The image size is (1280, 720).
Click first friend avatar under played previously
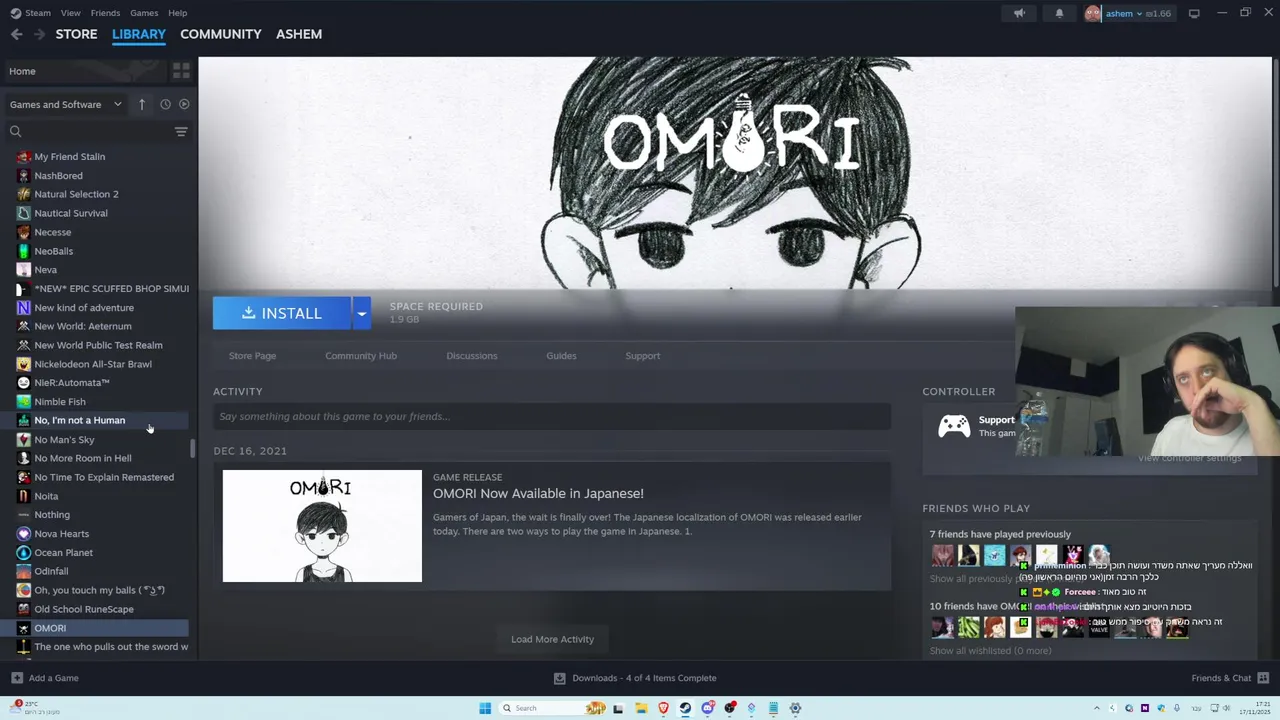942,555
